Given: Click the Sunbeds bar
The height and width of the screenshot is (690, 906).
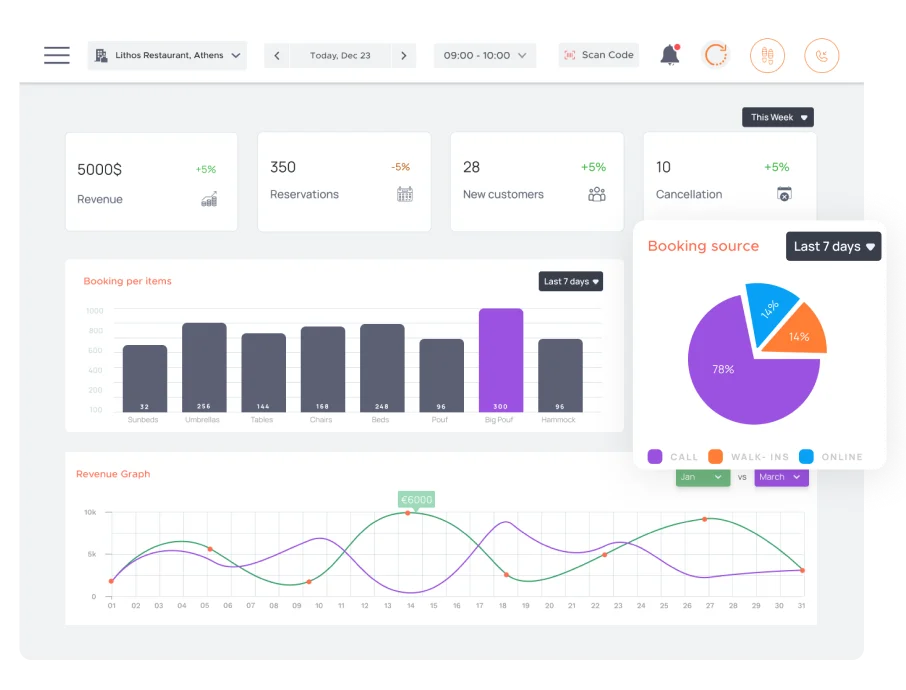Looking at the screenshot, I should click(145, 379).
